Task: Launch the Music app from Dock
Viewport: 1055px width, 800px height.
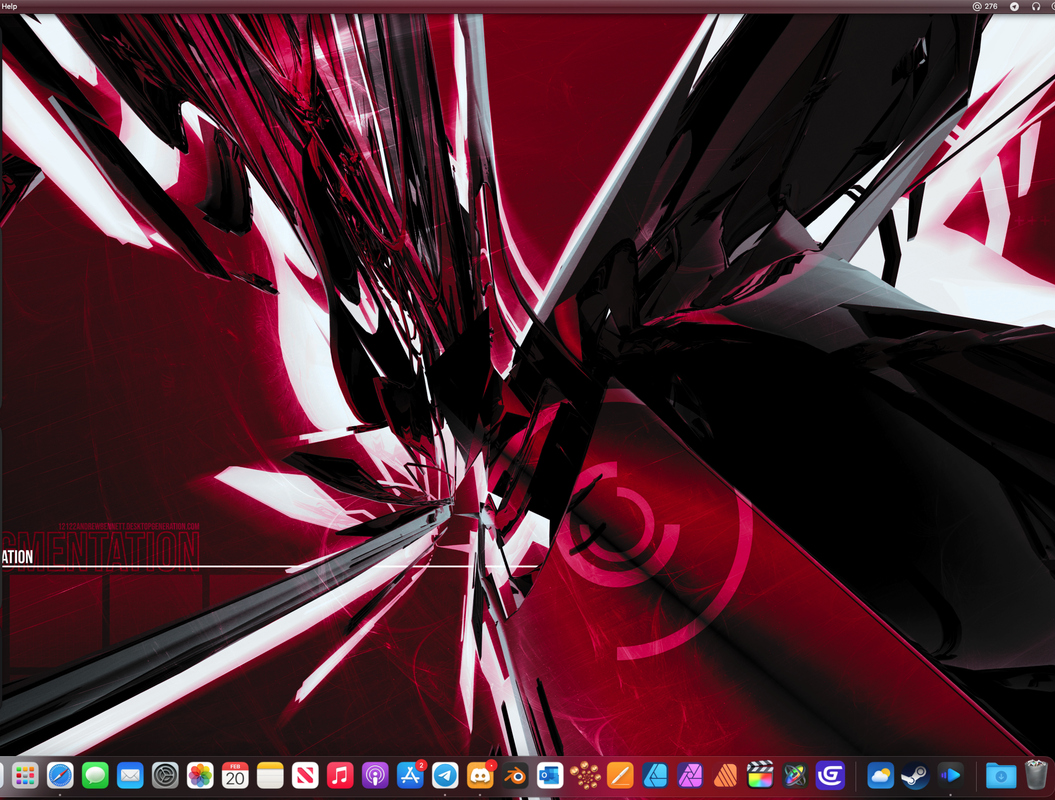Action: (340, 776)
